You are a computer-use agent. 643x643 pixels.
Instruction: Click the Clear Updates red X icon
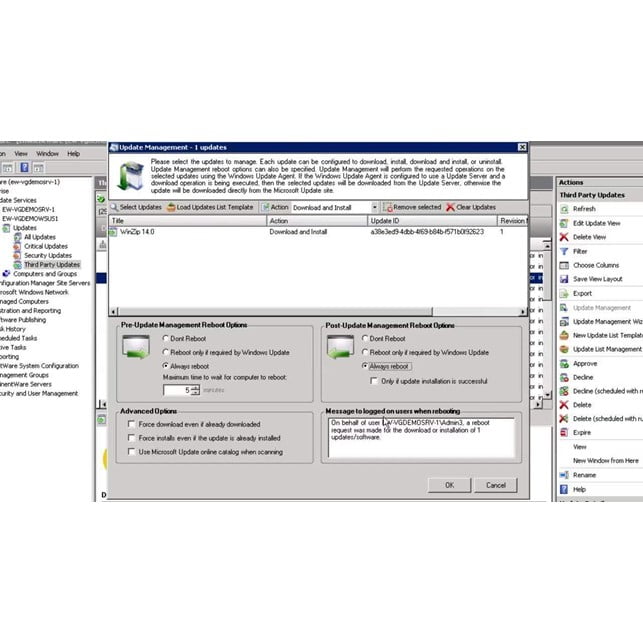(450, 207)
